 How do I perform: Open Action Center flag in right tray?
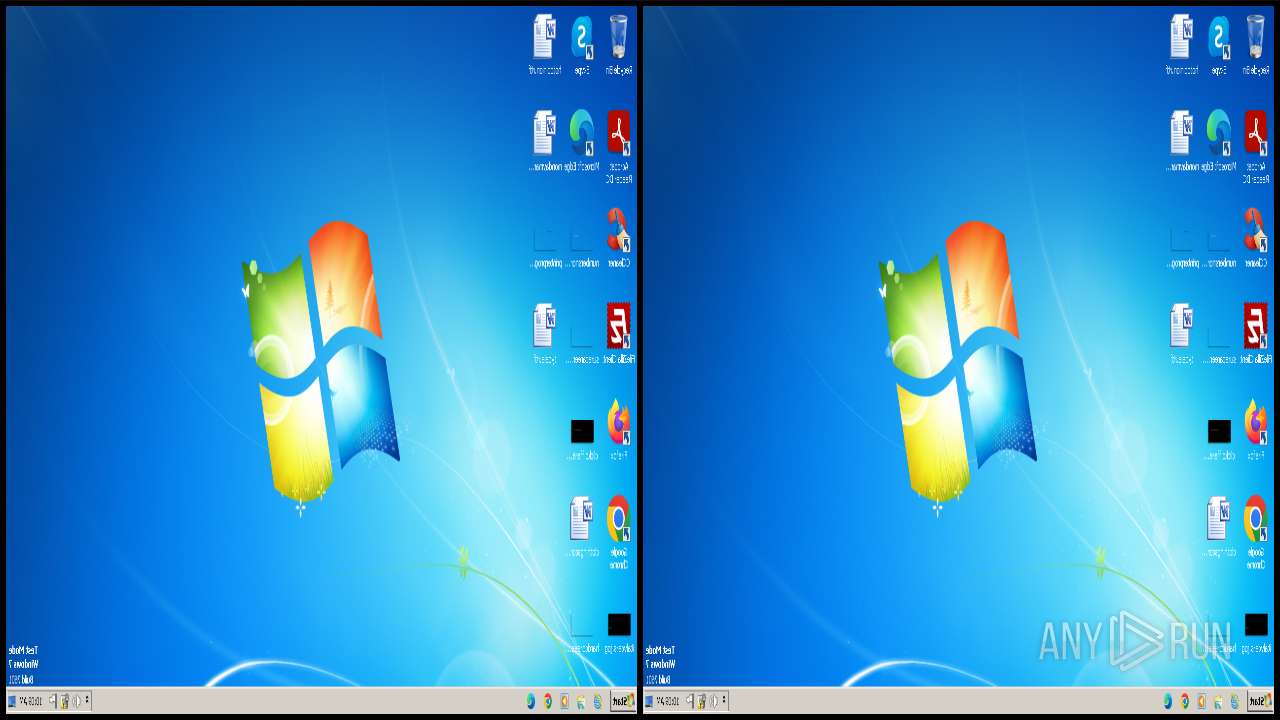point(689,701)
